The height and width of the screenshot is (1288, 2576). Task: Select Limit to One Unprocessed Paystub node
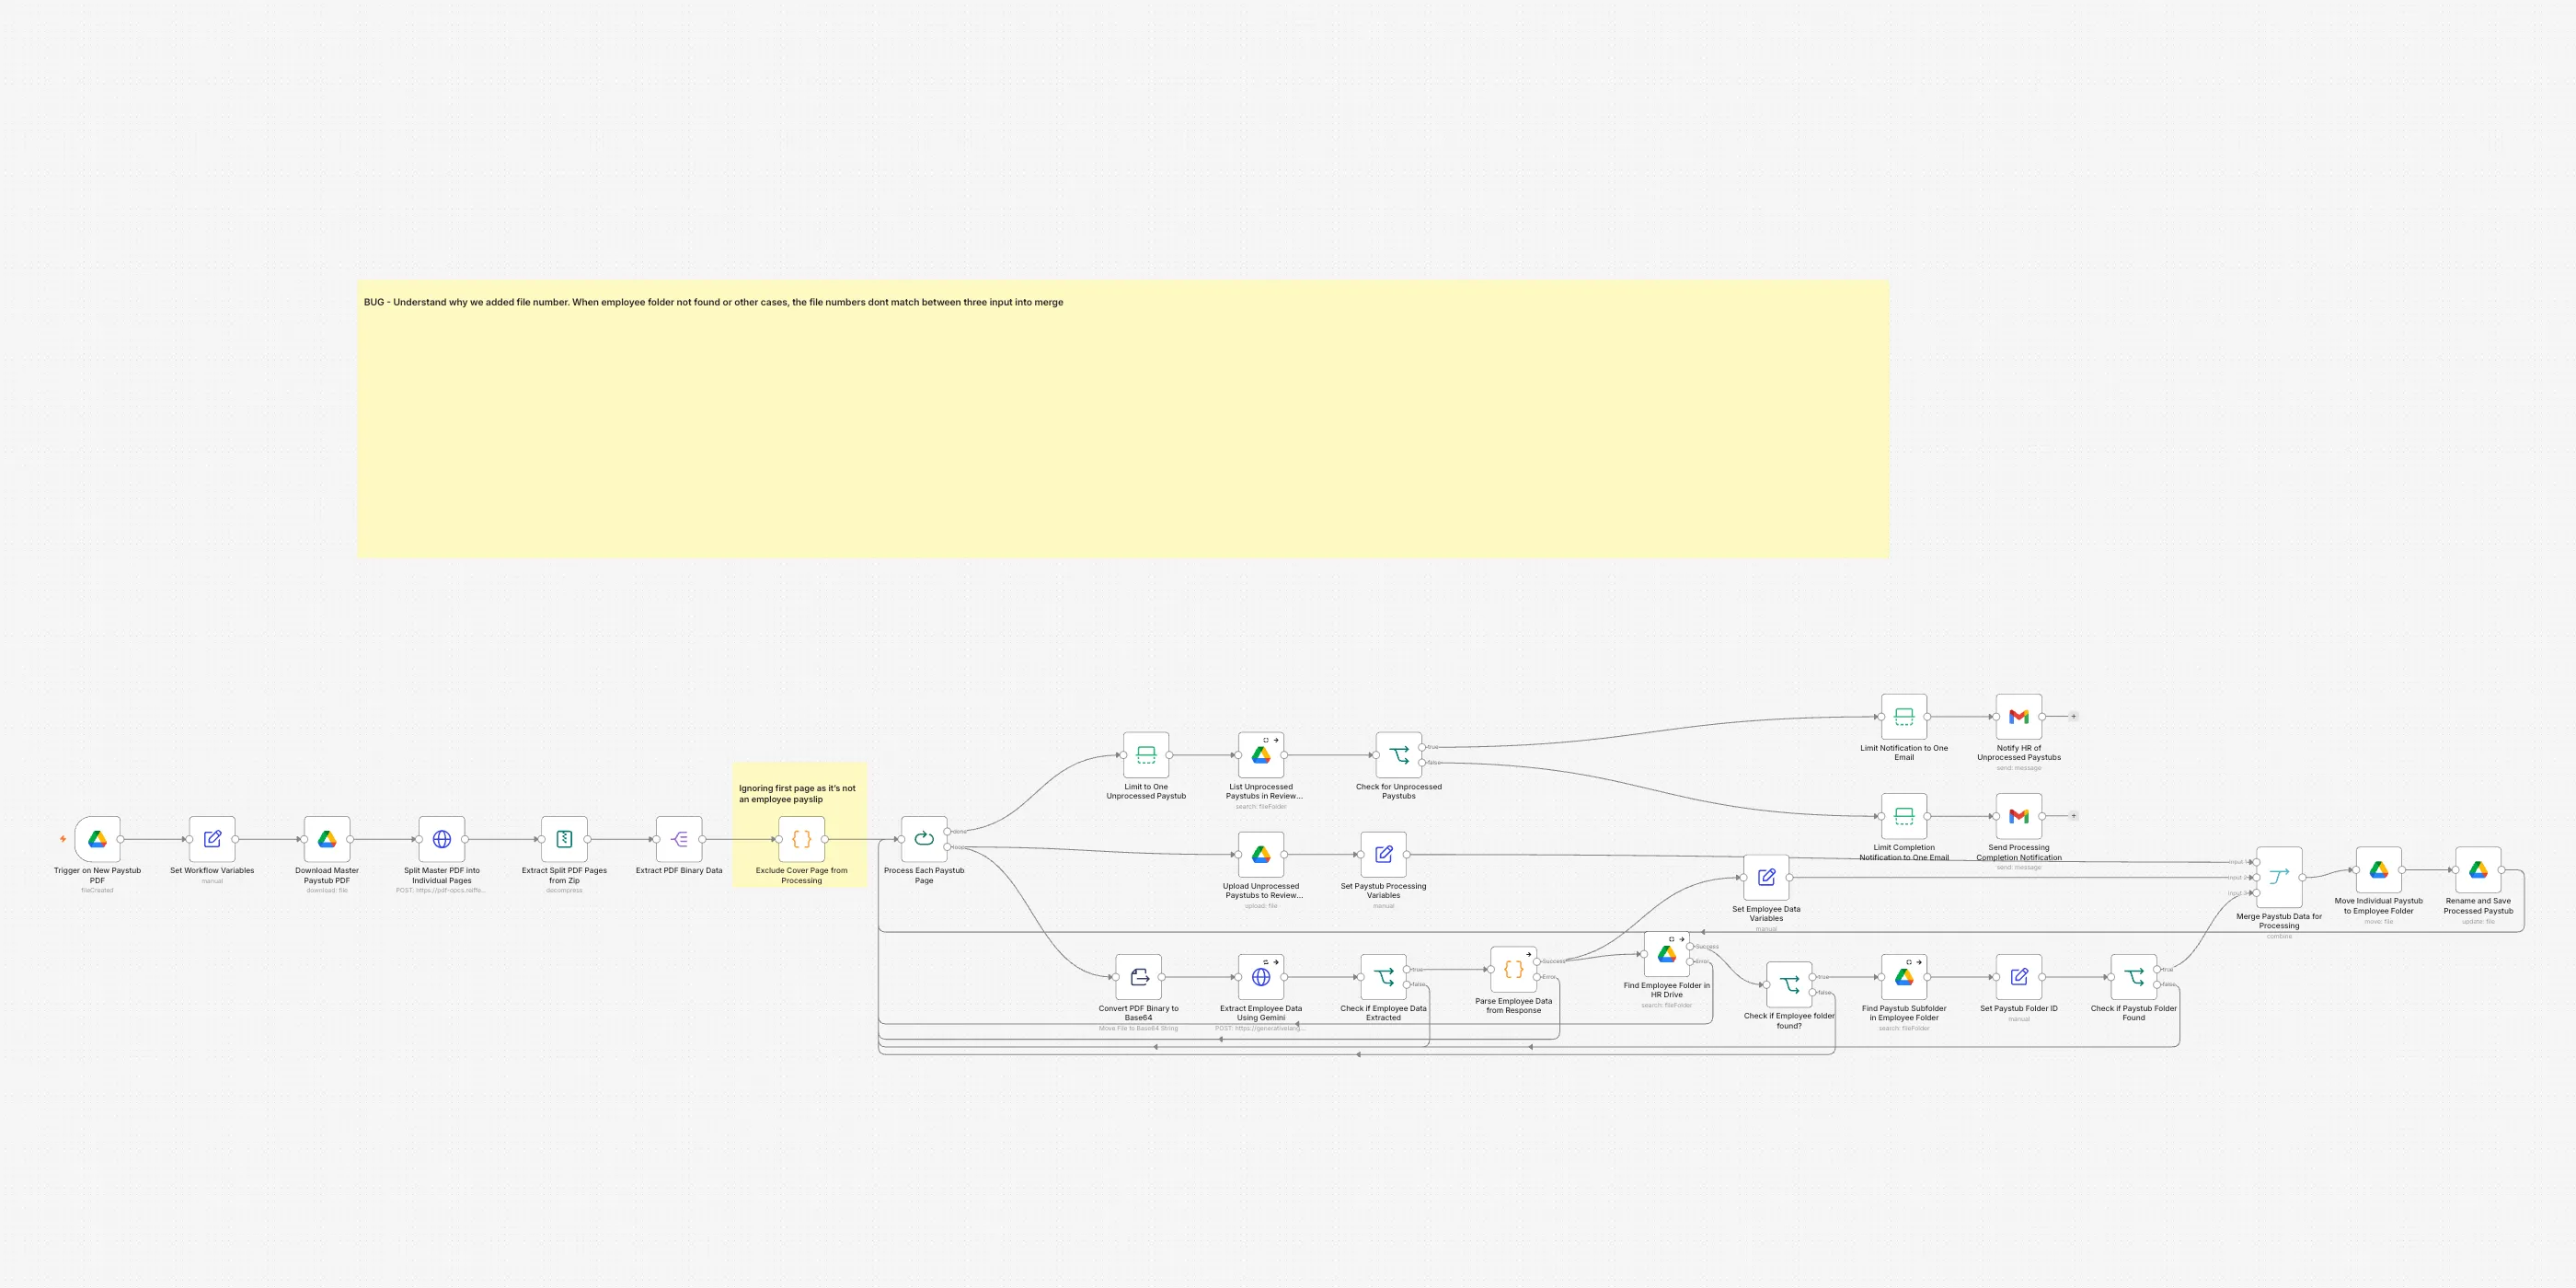(1146, 755)
